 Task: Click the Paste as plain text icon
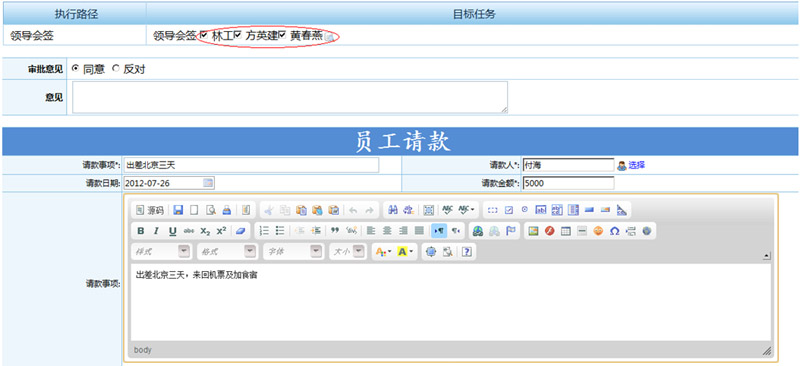tap(317, 210)
